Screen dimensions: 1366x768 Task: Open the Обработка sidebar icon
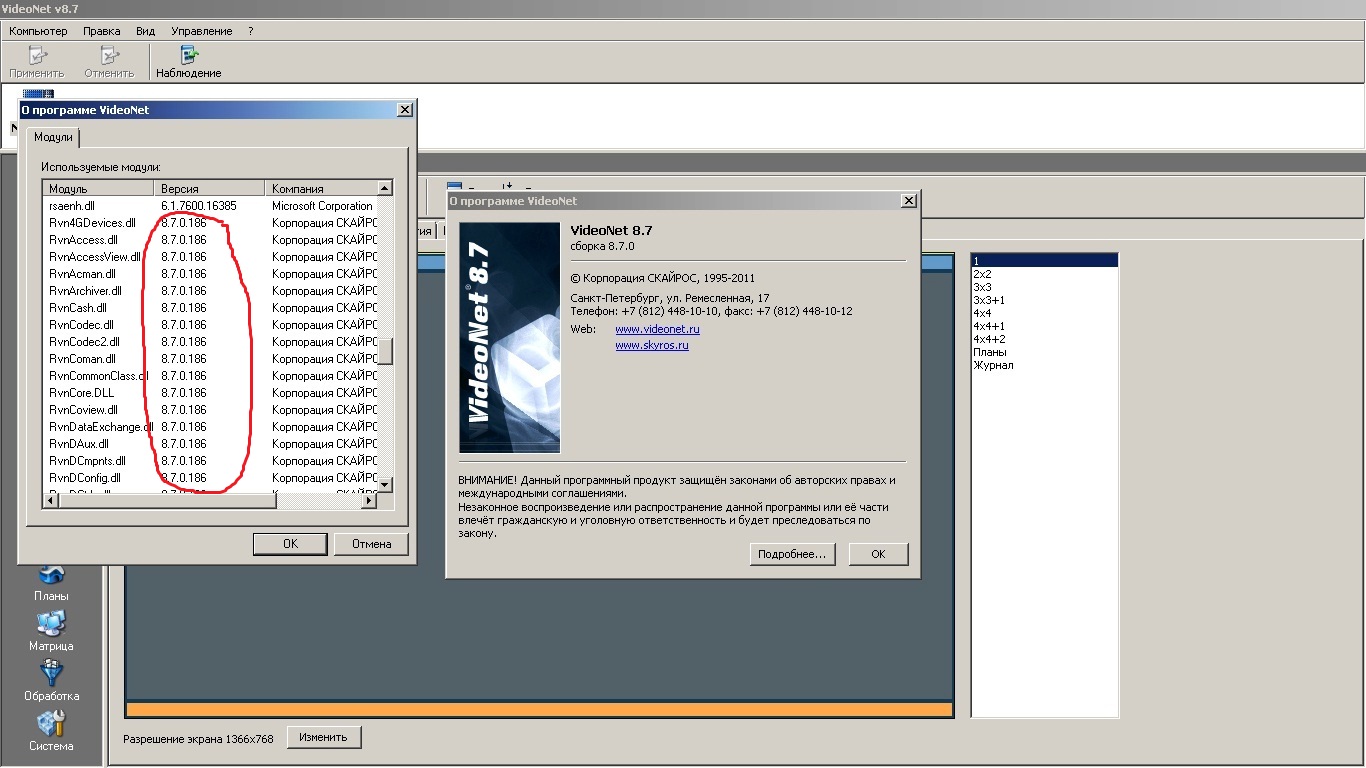51,675
